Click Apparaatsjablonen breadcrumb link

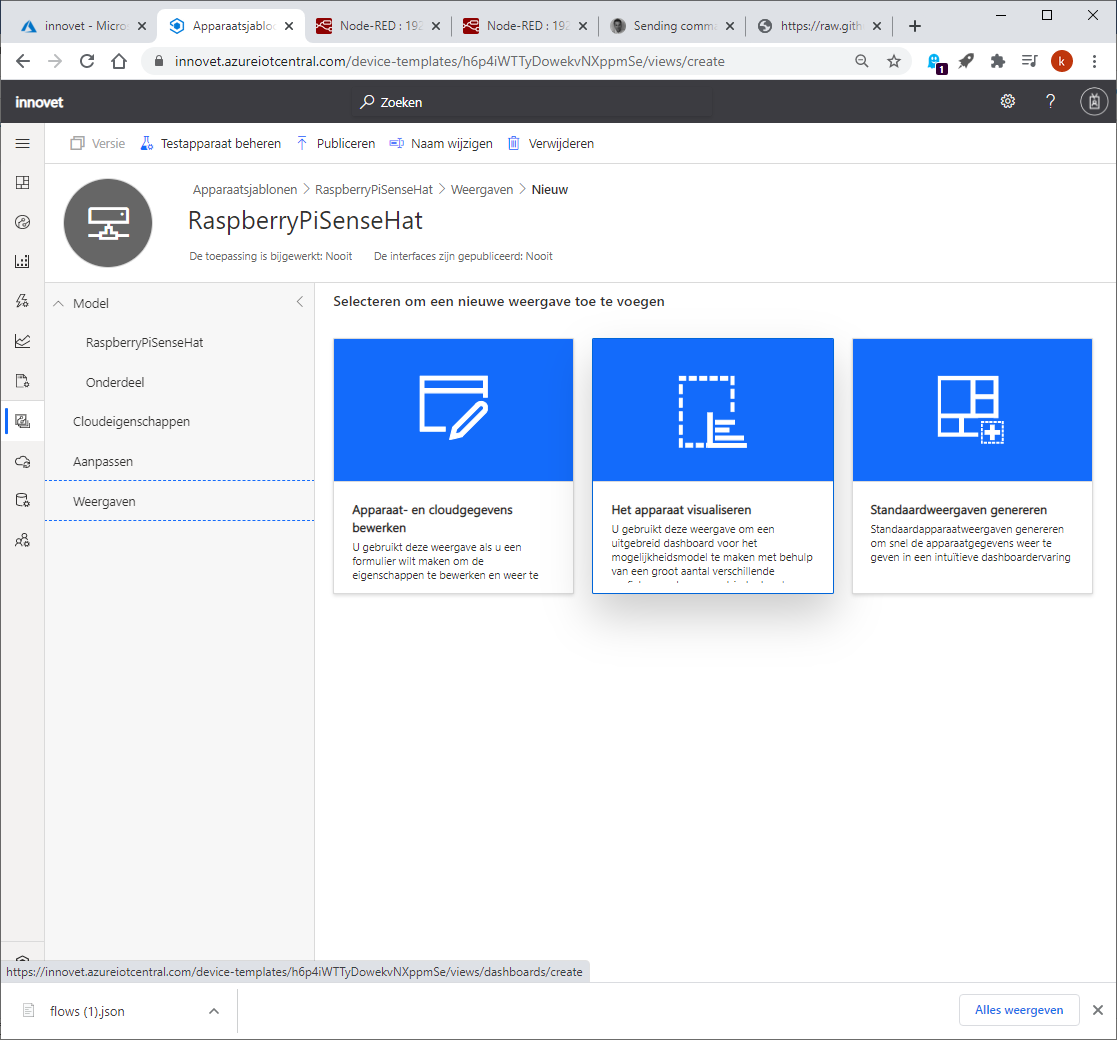[244, 189]
